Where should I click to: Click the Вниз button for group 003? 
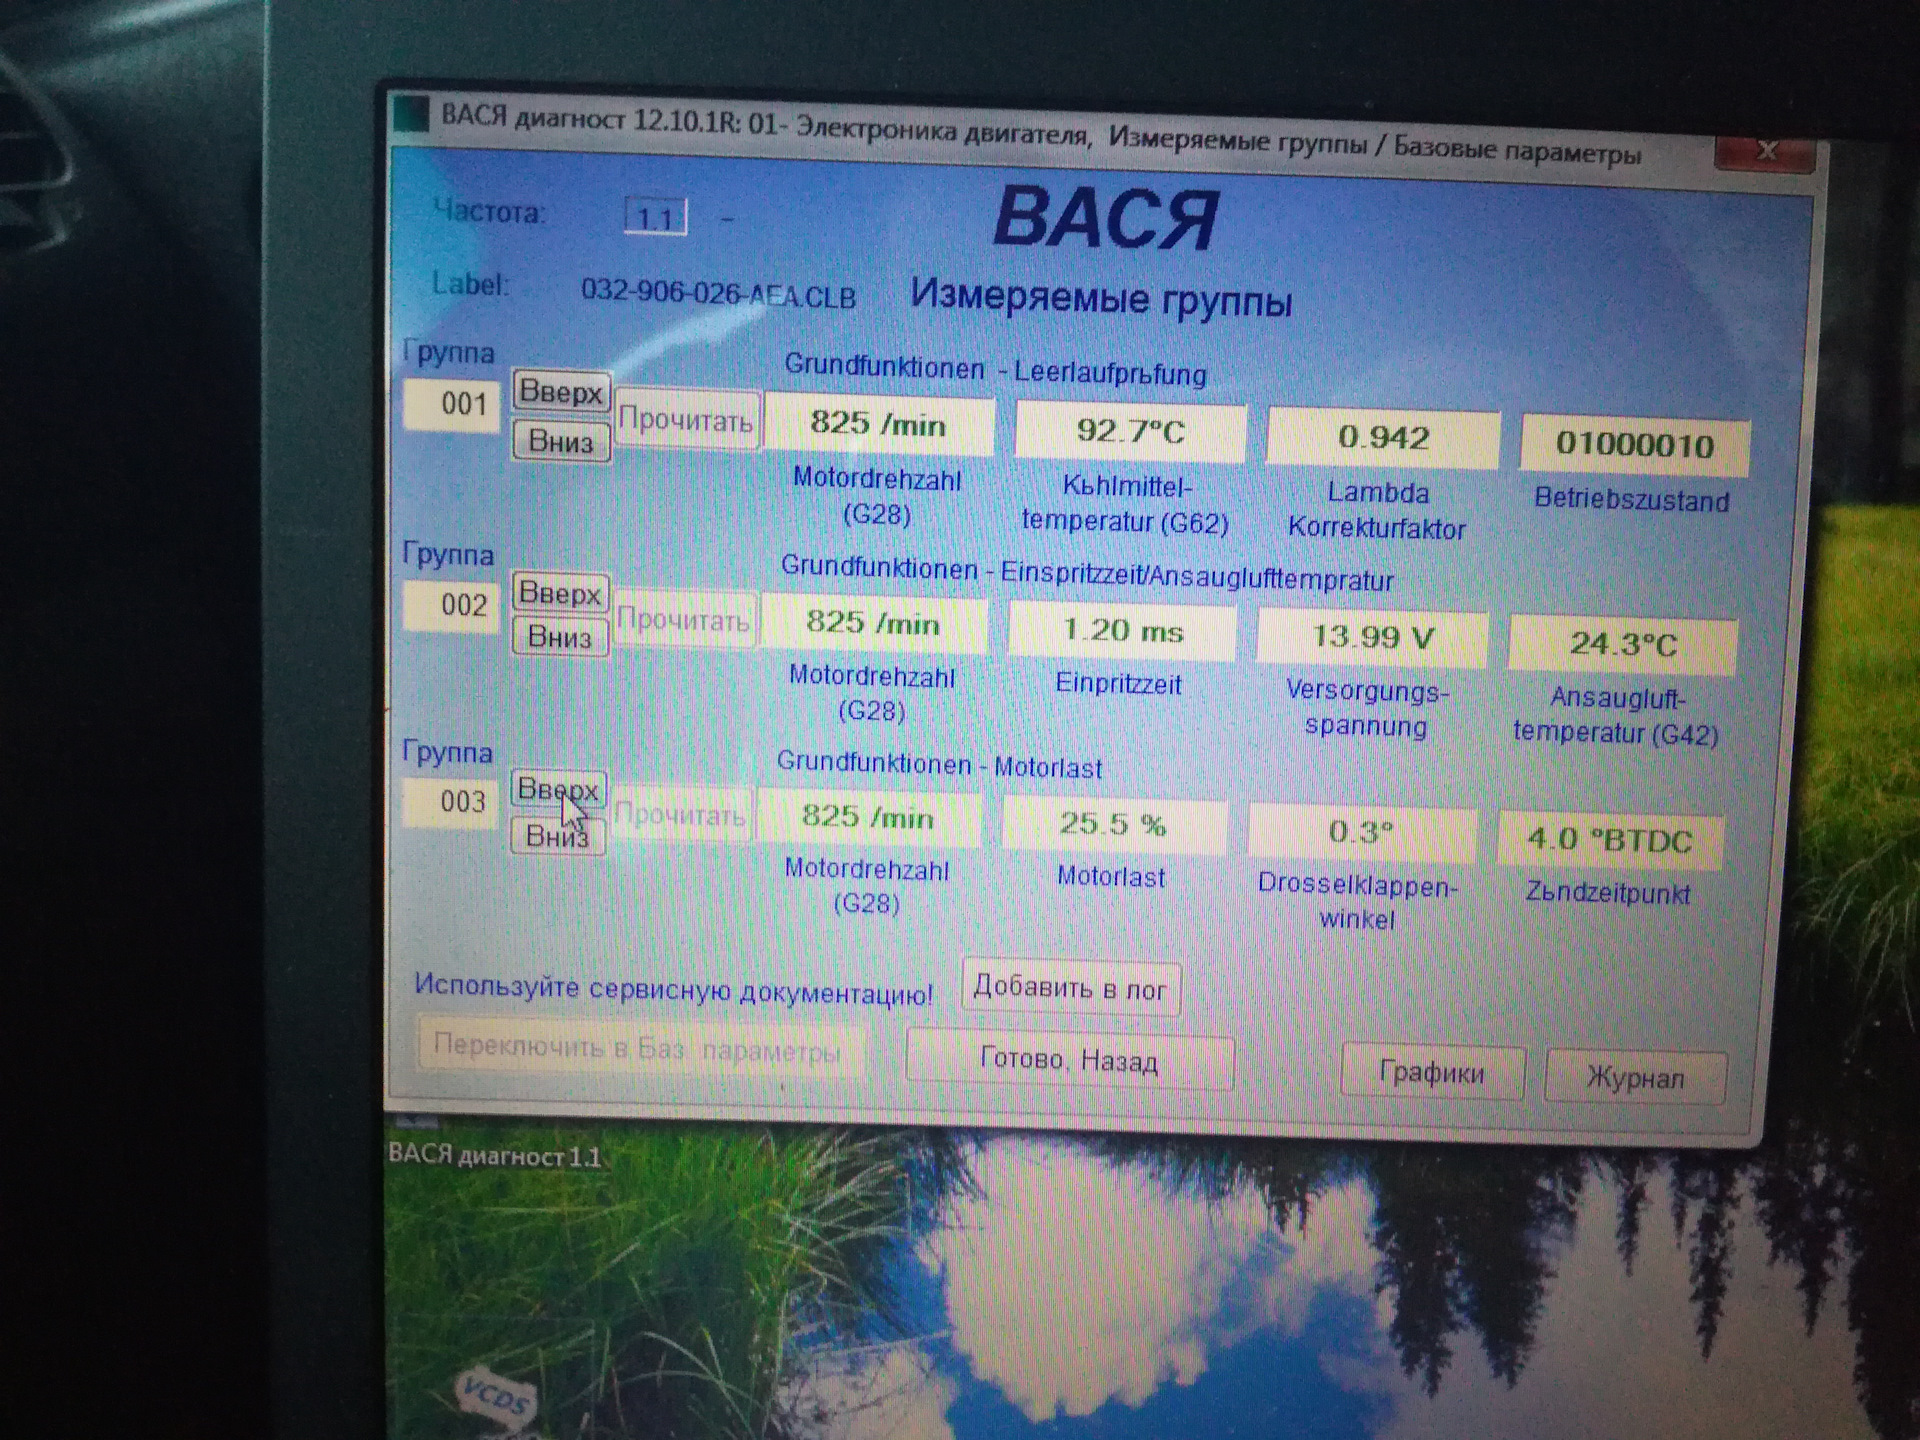tap(558, 835)
